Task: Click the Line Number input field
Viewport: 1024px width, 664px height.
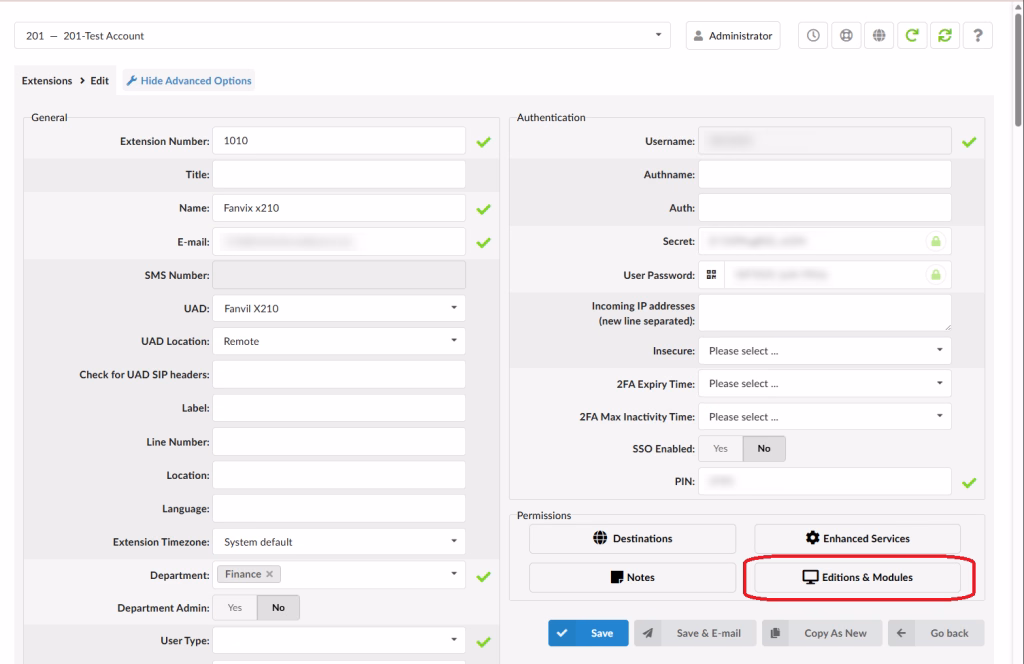Action: pyautogui.click(x=339, y=442)
